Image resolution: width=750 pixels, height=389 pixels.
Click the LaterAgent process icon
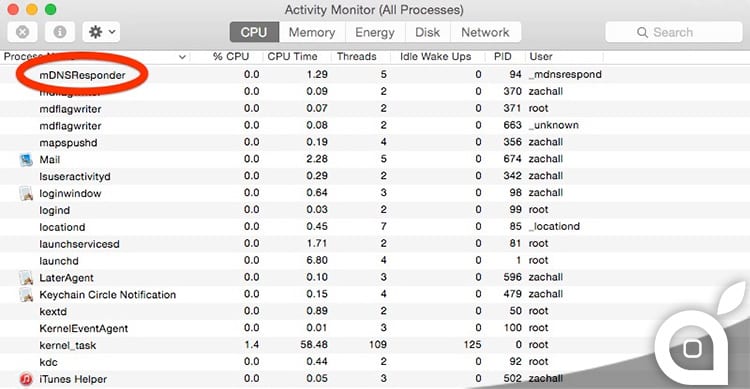26,278
